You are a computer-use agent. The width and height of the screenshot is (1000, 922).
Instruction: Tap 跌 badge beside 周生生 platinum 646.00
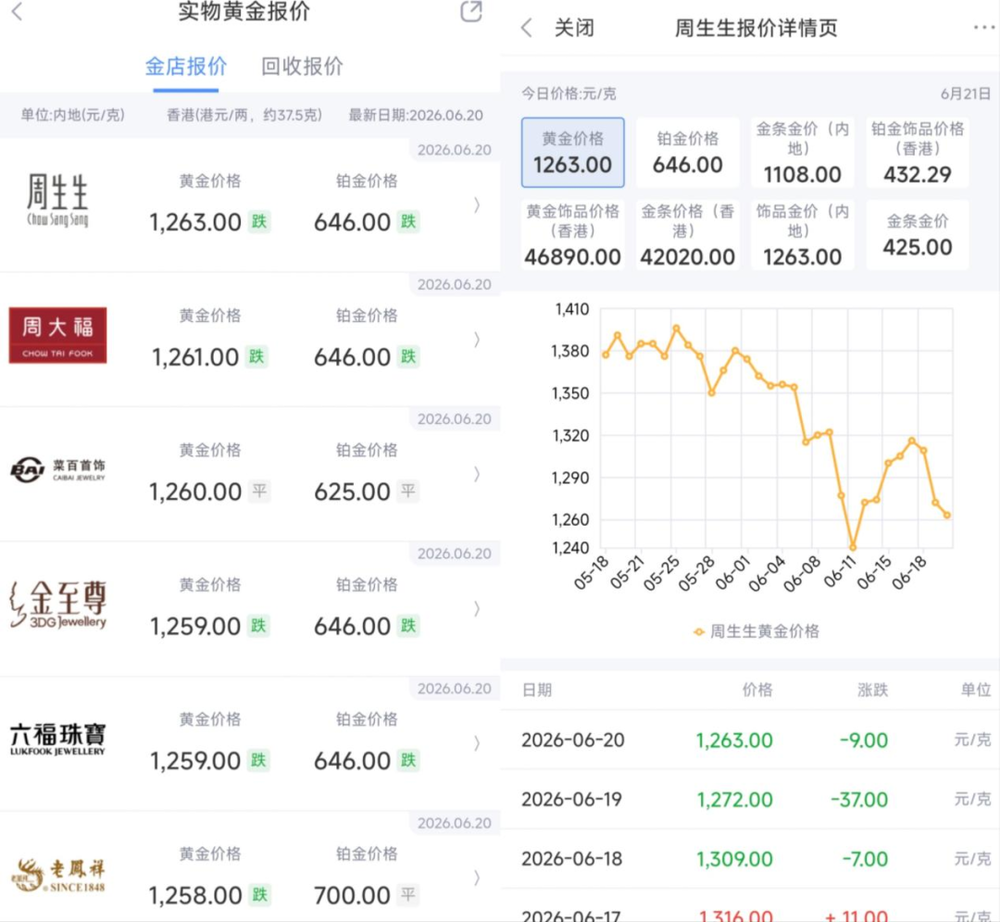pos(408,222)
